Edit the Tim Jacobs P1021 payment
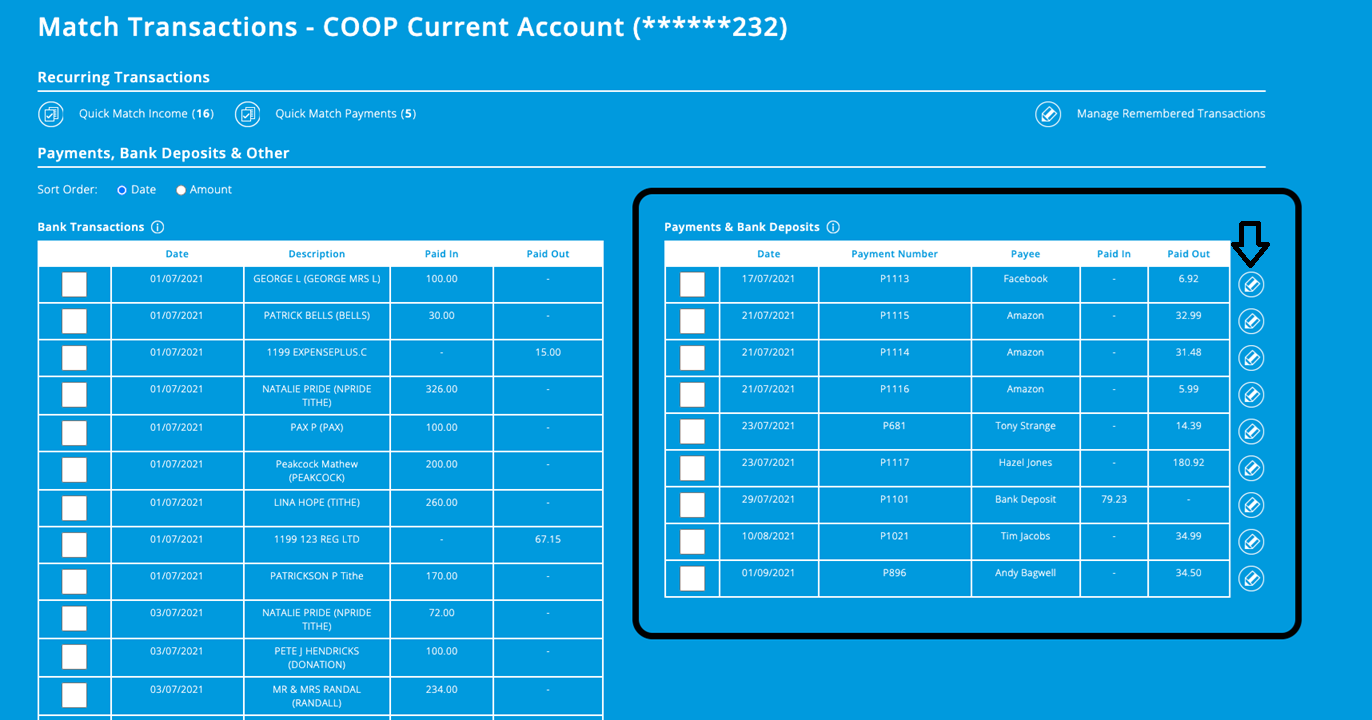This screenshot has height=720, width=1372. tap(1251, 542)
